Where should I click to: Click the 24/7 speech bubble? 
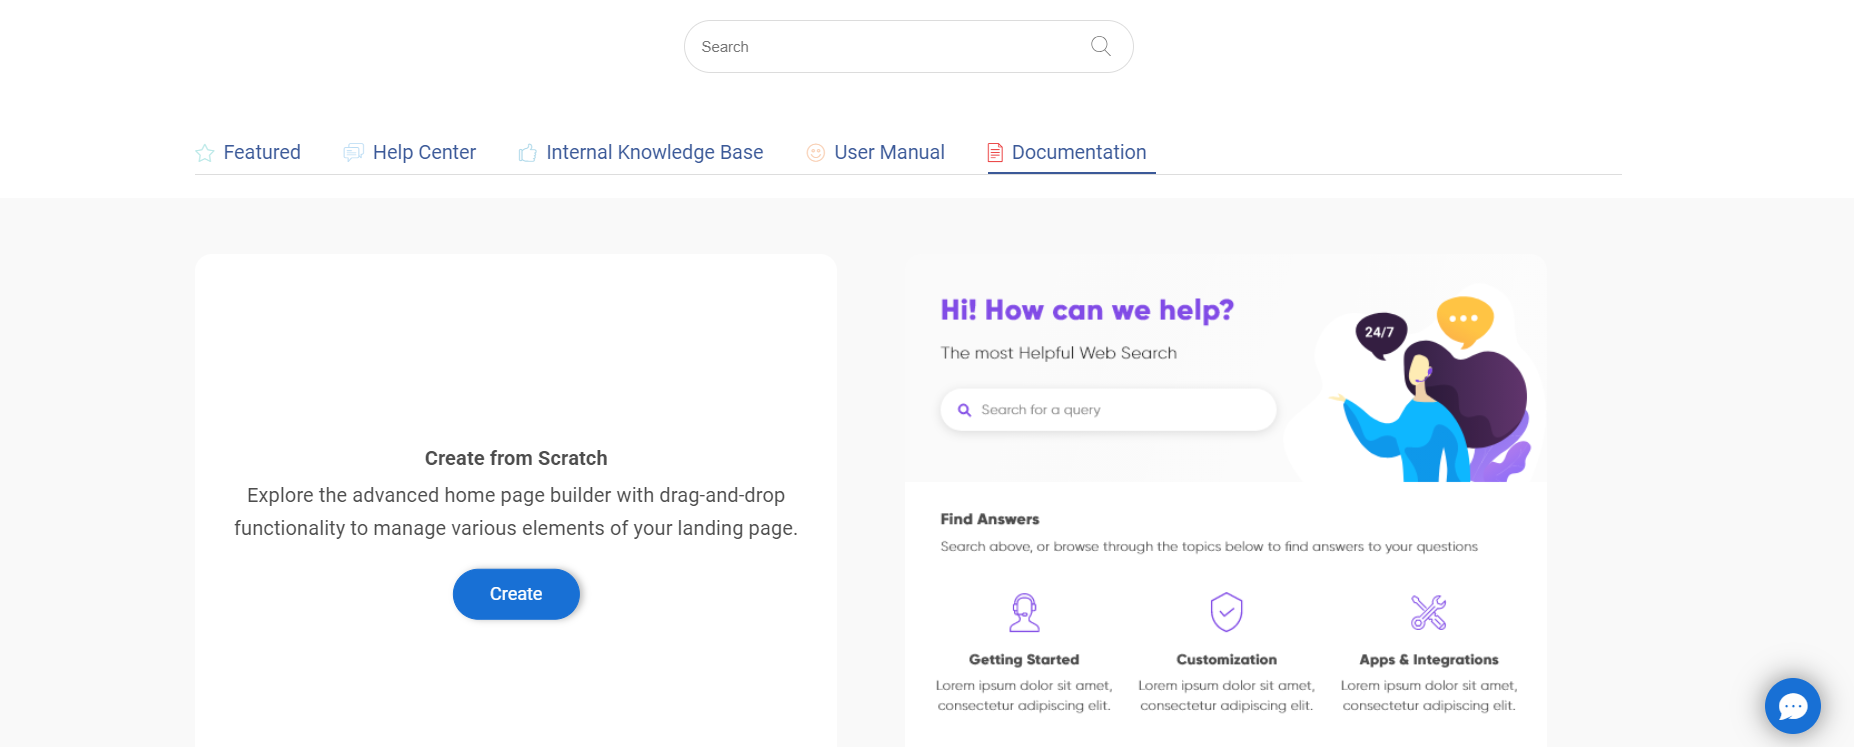coord(1380,334)
